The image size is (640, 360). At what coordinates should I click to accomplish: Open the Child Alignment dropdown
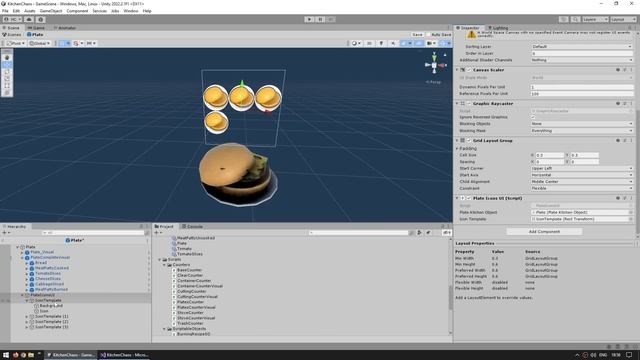(x=582, y=182)
